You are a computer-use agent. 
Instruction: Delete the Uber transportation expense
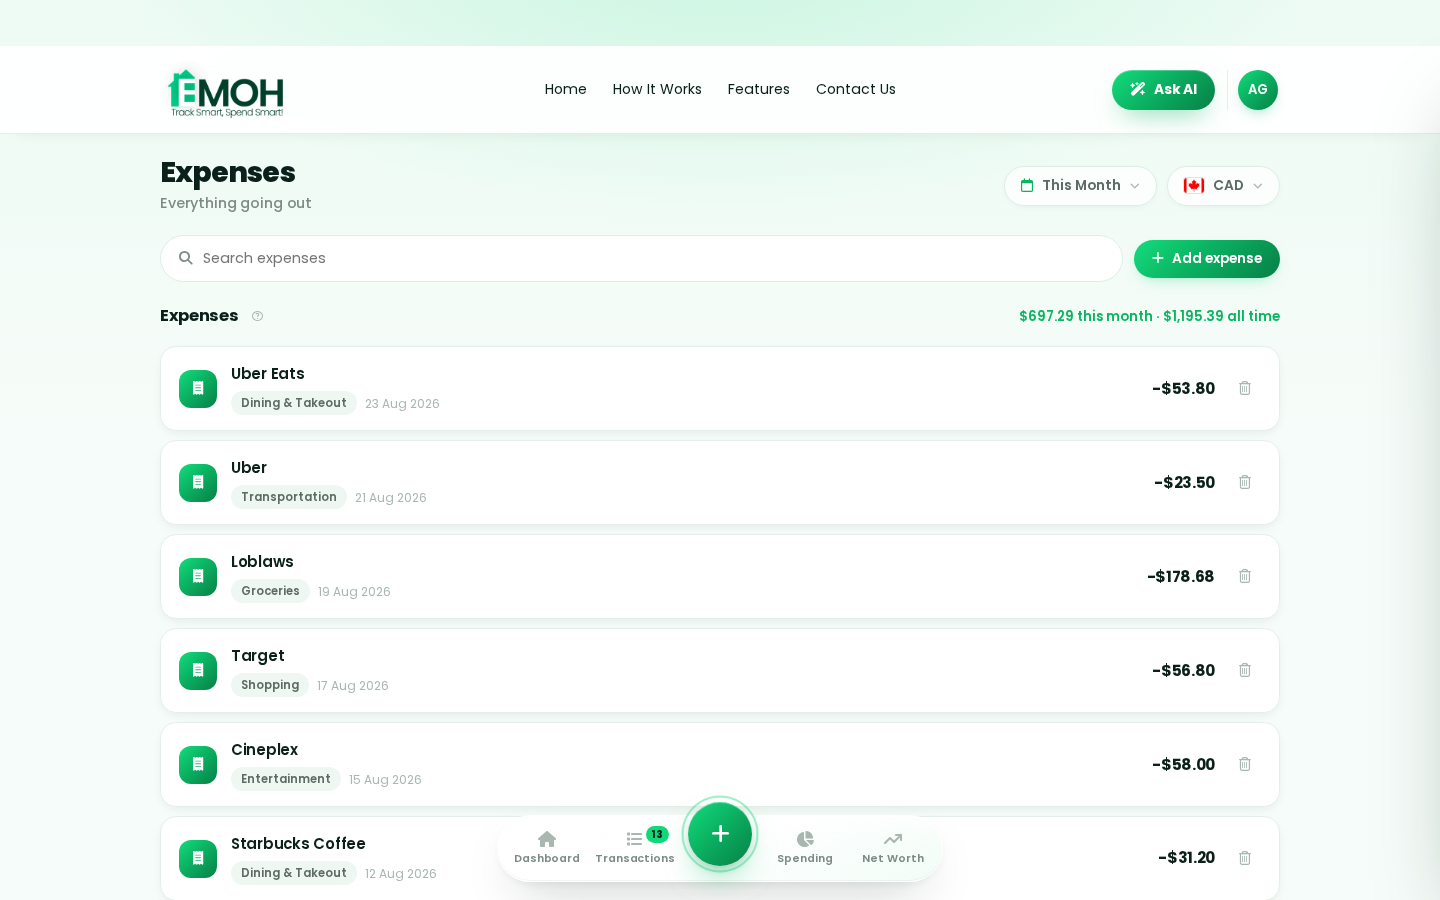click(x=1245, y=482)
